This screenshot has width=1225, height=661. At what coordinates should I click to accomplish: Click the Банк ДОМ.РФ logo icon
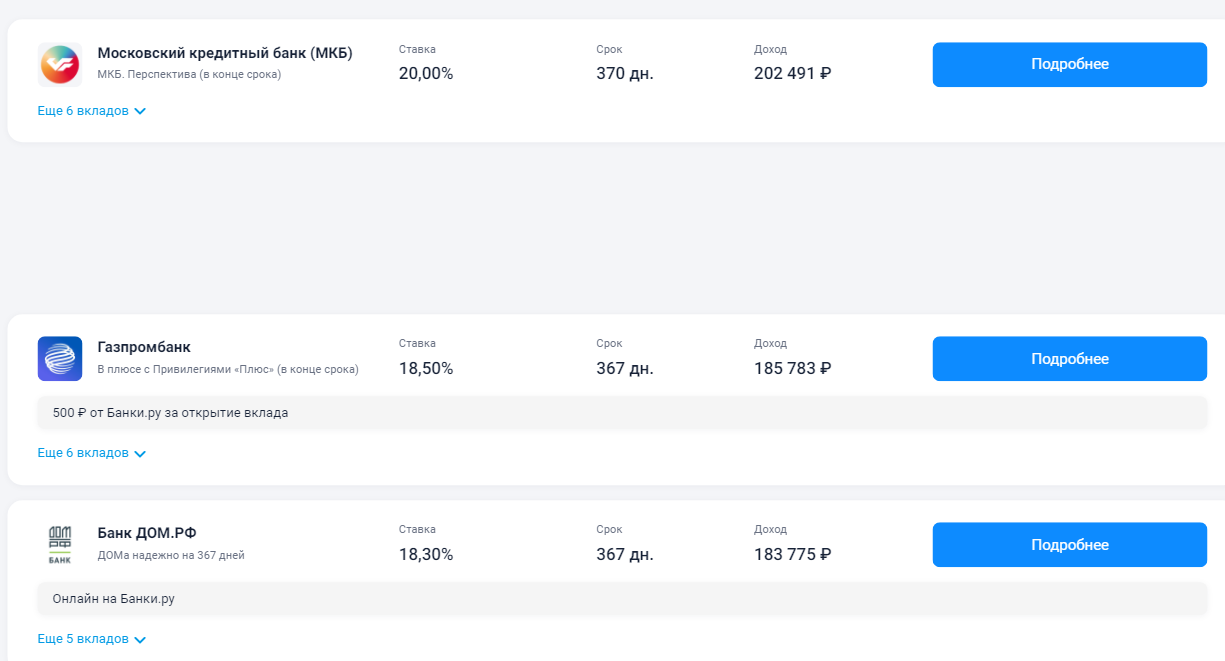(x=60, y=545)
